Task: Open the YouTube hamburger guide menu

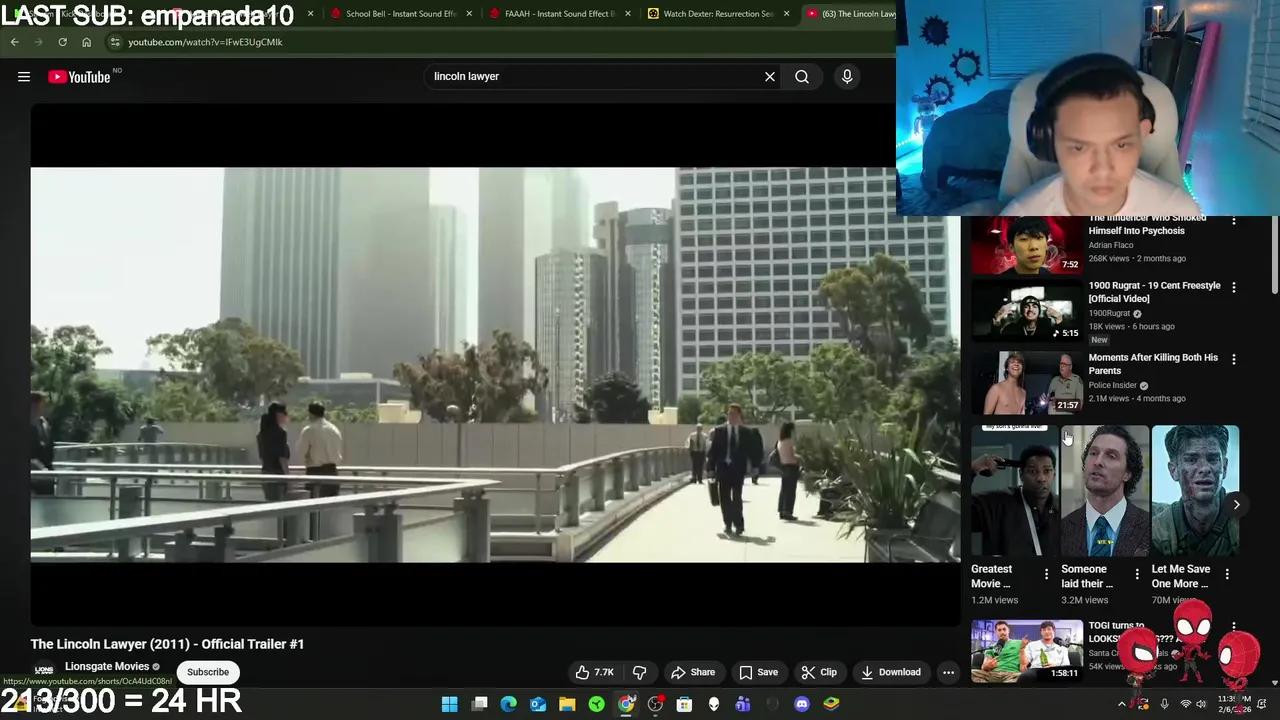Action: (24, 77)
